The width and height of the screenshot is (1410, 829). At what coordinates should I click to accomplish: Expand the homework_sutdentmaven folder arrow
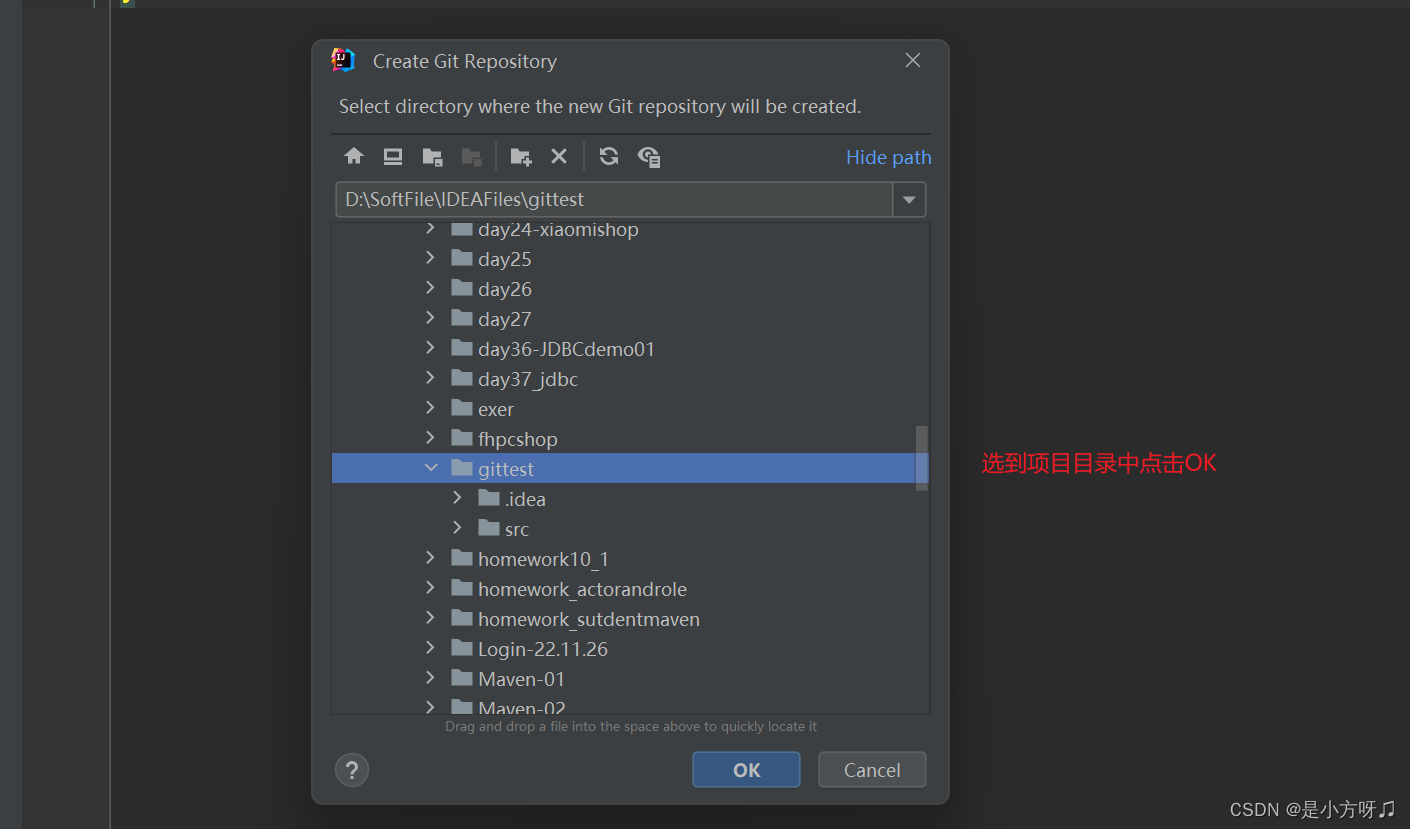pyautogui.click(x=430, y=618)
